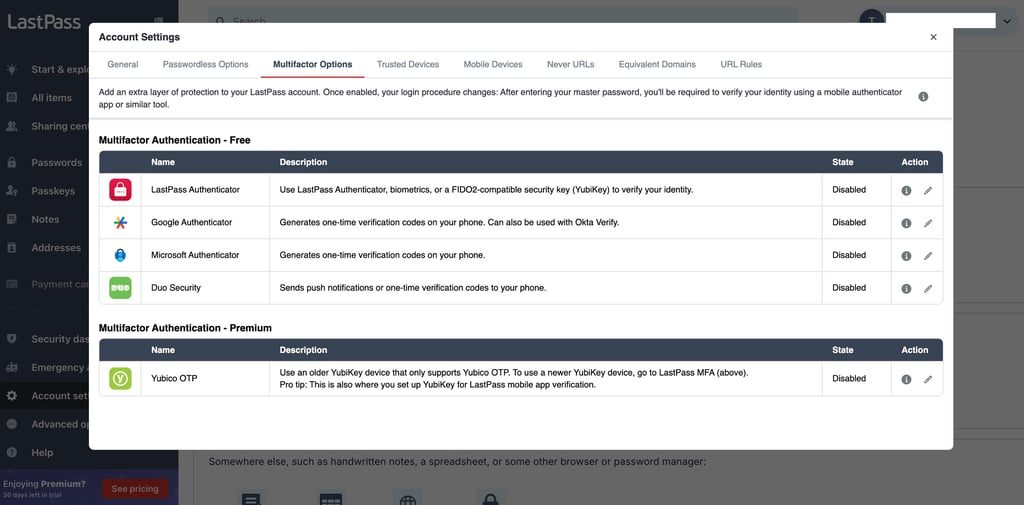Click the LastPass logo in sidebar
This screenshot has width=1024, height=505.
(x=44, y=22)
